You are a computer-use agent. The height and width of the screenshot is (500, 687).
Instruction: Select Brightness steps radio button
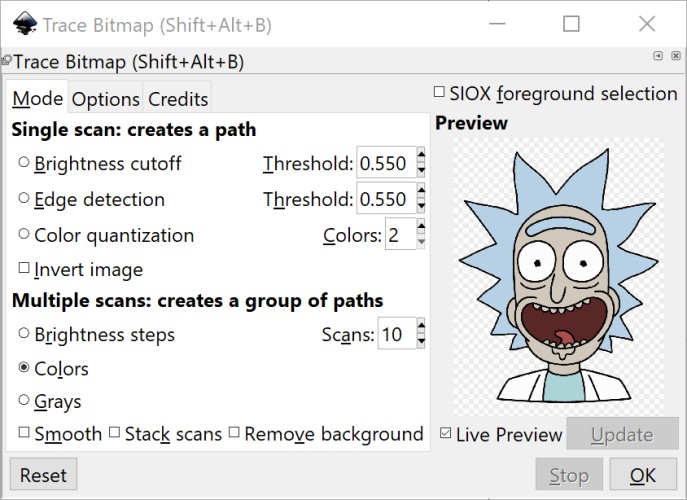click(x=24, y=333)
